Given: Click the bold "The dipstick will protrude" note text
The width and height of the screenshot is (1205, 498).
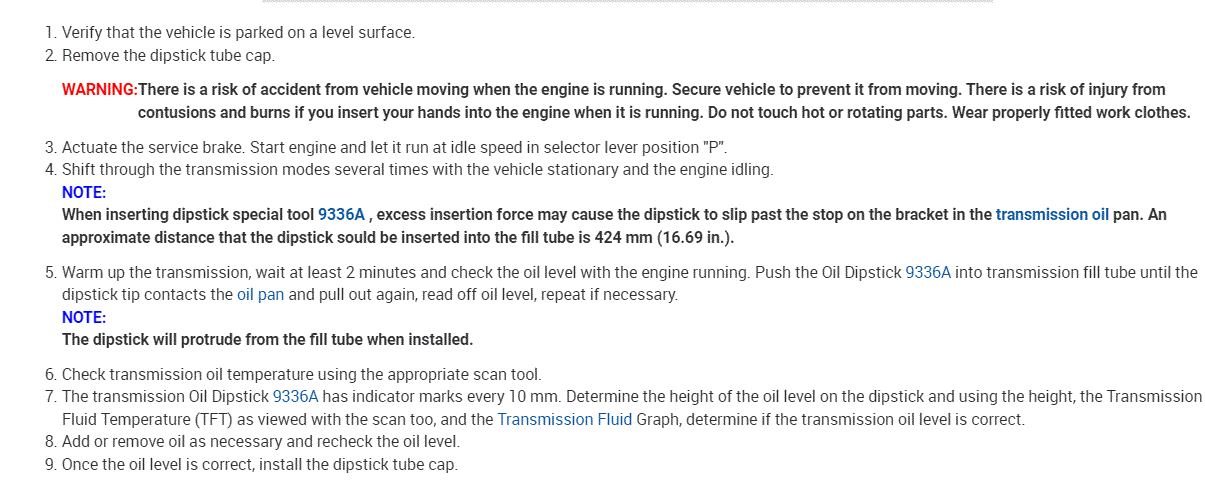Looking at the screenshot, I should 267,339.
